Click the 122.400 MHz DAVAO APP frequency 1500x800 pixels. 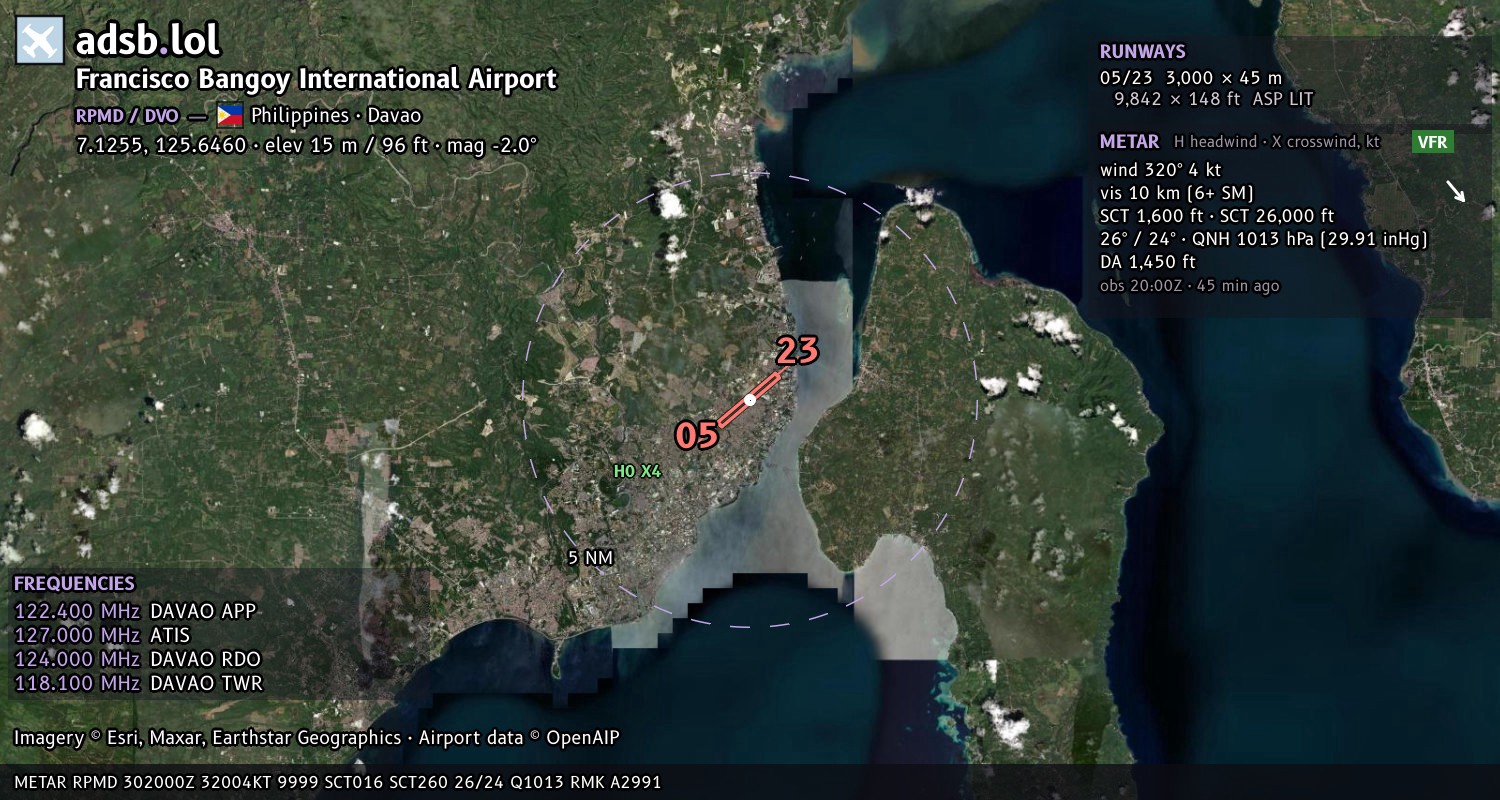[x=135, y=611]
